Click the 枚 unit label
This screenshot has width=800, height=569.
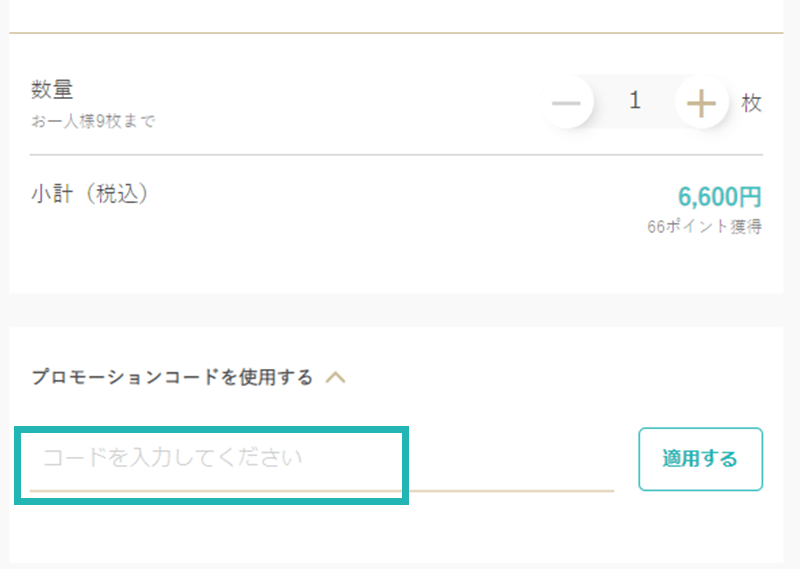[752, 103]
